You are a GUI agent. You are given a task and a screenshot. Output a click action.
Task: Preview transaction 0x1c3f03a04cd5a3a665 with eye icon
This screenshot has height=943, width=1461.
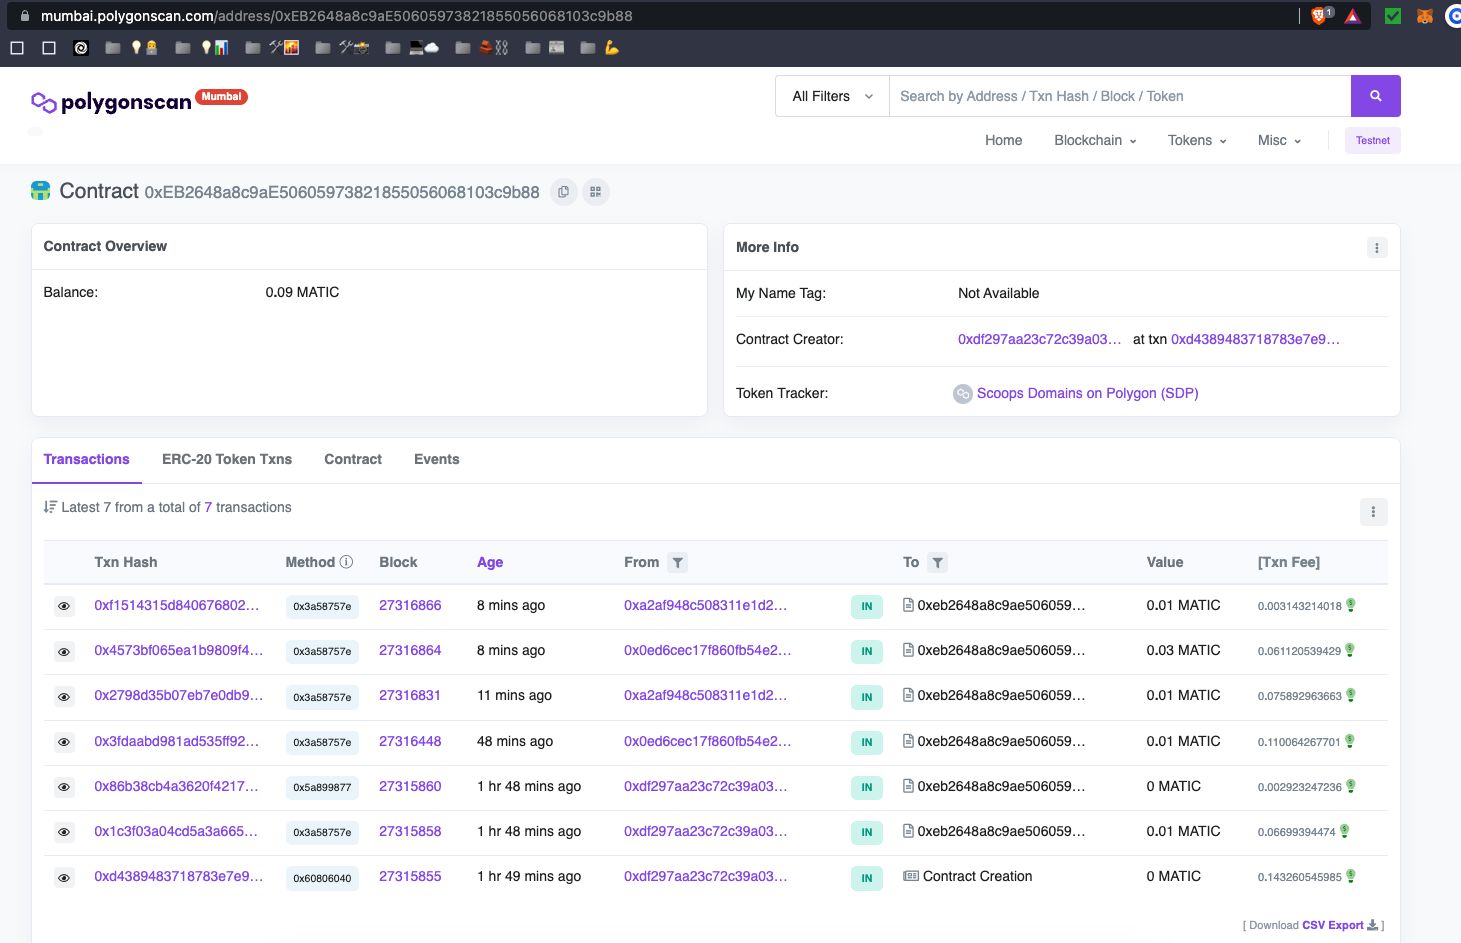[64, 832]
